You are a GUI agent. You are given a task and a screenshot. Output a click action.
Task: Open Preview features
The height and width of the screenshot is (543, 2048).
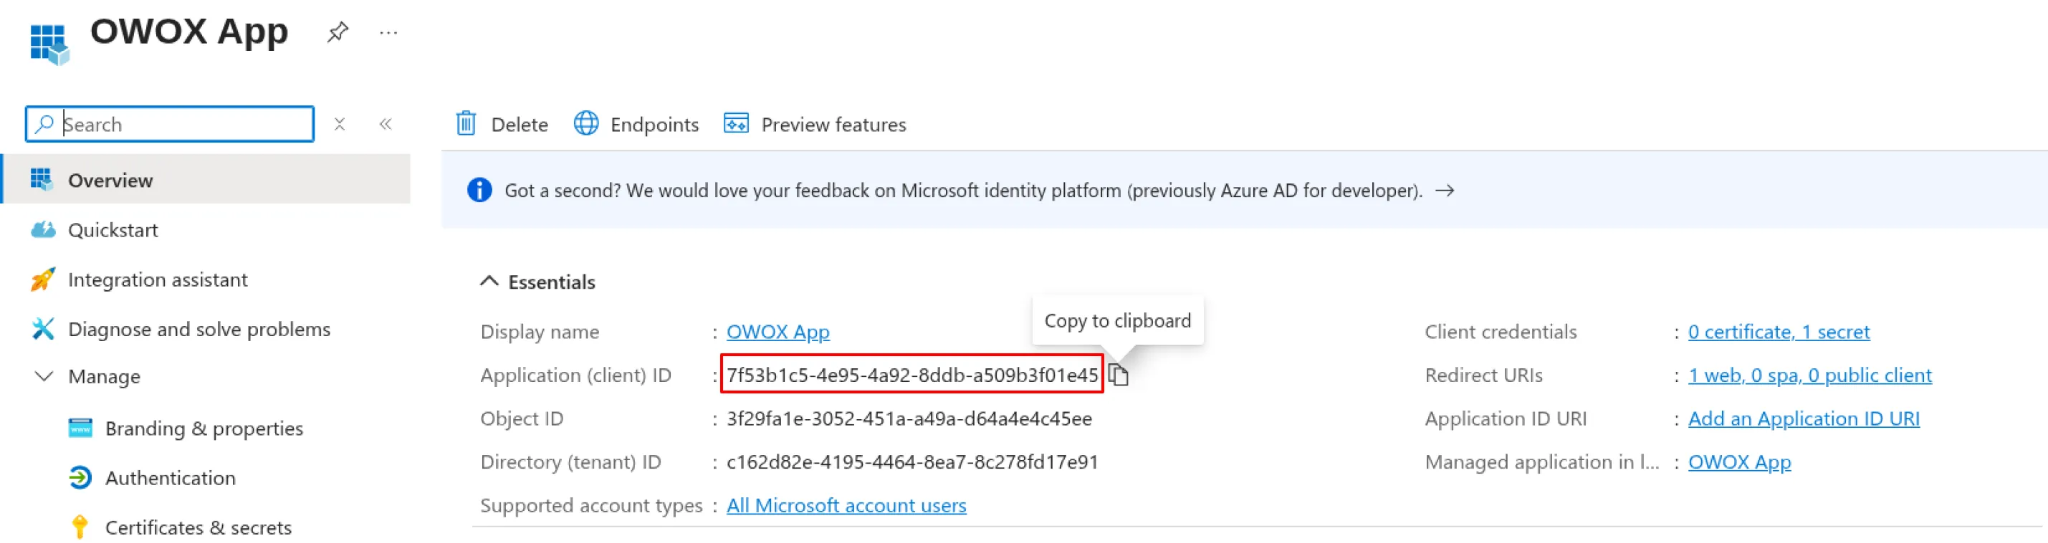[815, 124]
